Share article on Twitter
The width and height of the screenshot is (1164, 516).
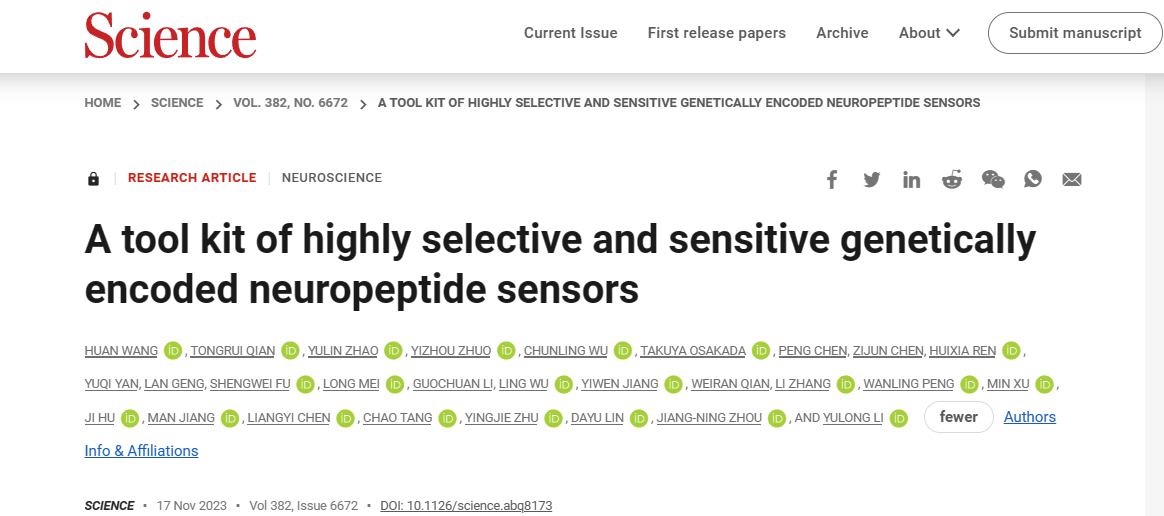click(872, 180)
